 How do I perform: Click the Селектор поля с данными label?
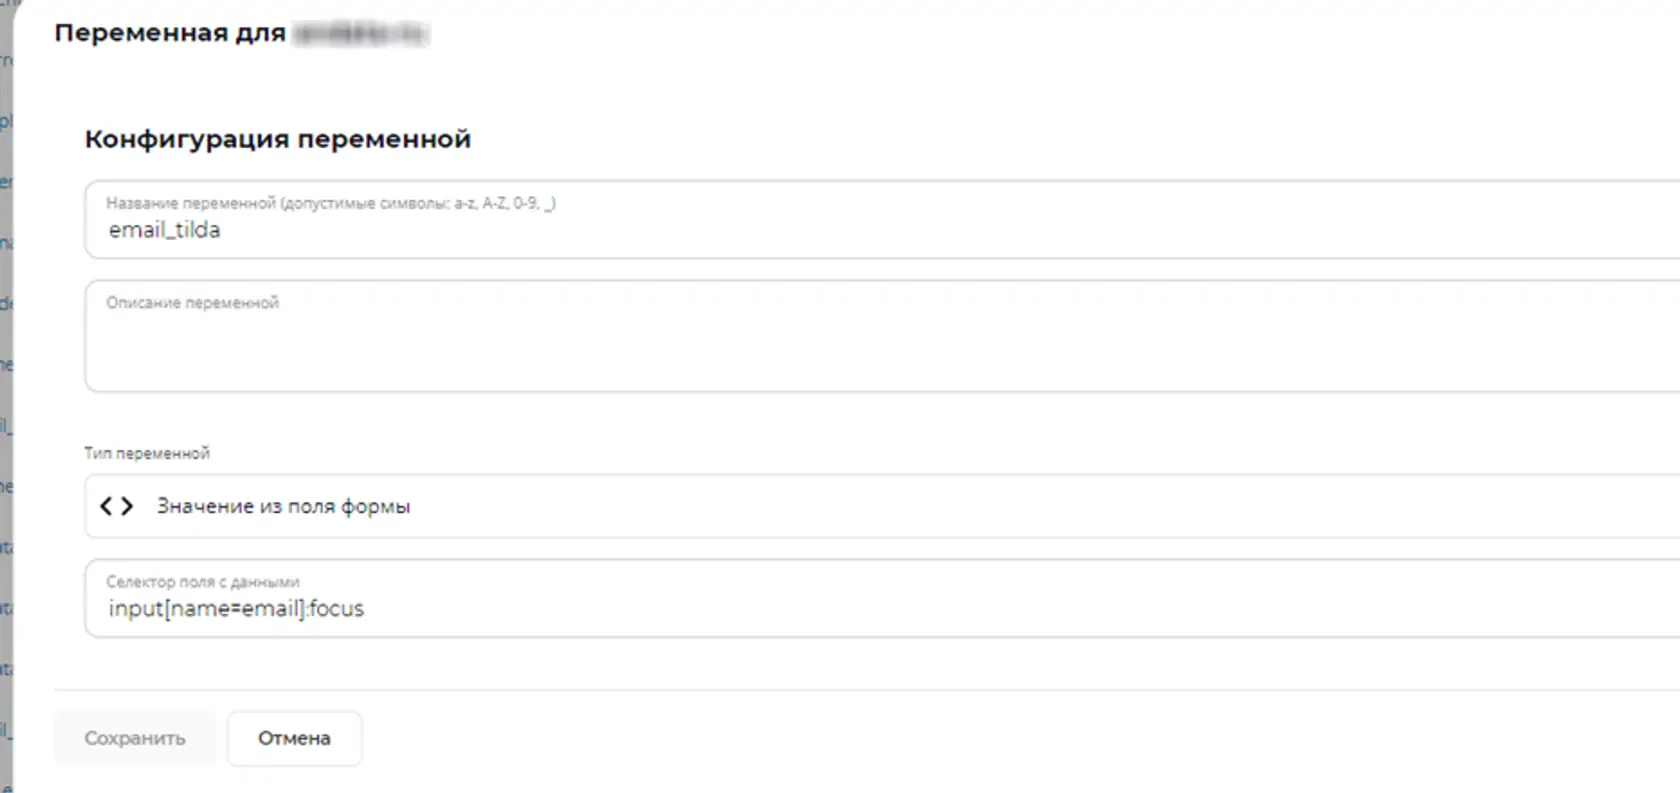pos(203,581)
